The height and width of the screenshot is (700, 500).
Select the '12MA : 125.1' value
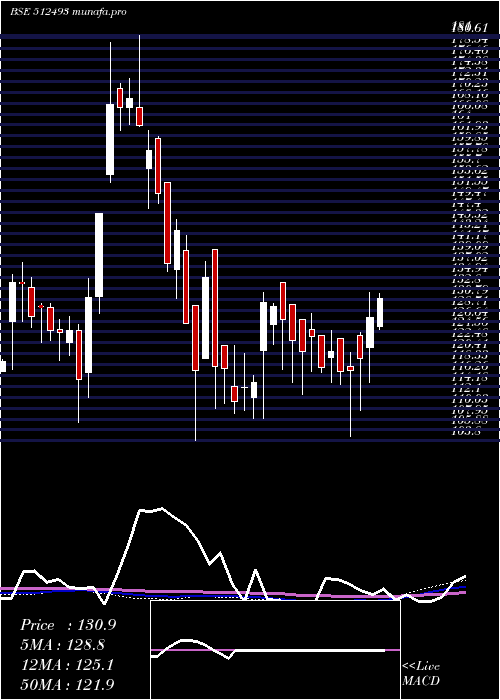[x=67, y=665]
